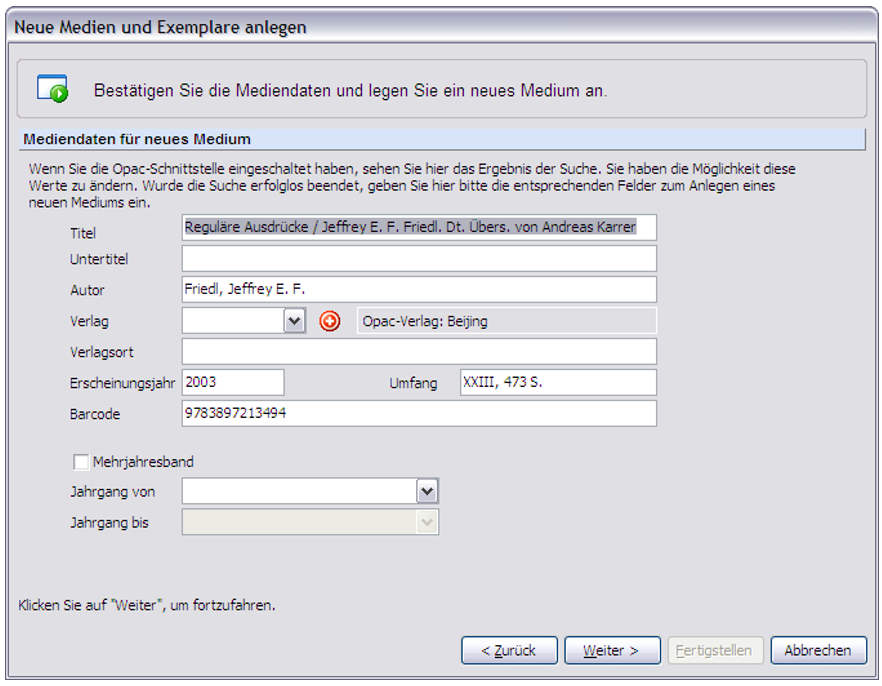The height and width of the screenshot is (686, 882).
Task: Click the Weiter button to continue
Action: pyautogui.click(x=612, y=651)
